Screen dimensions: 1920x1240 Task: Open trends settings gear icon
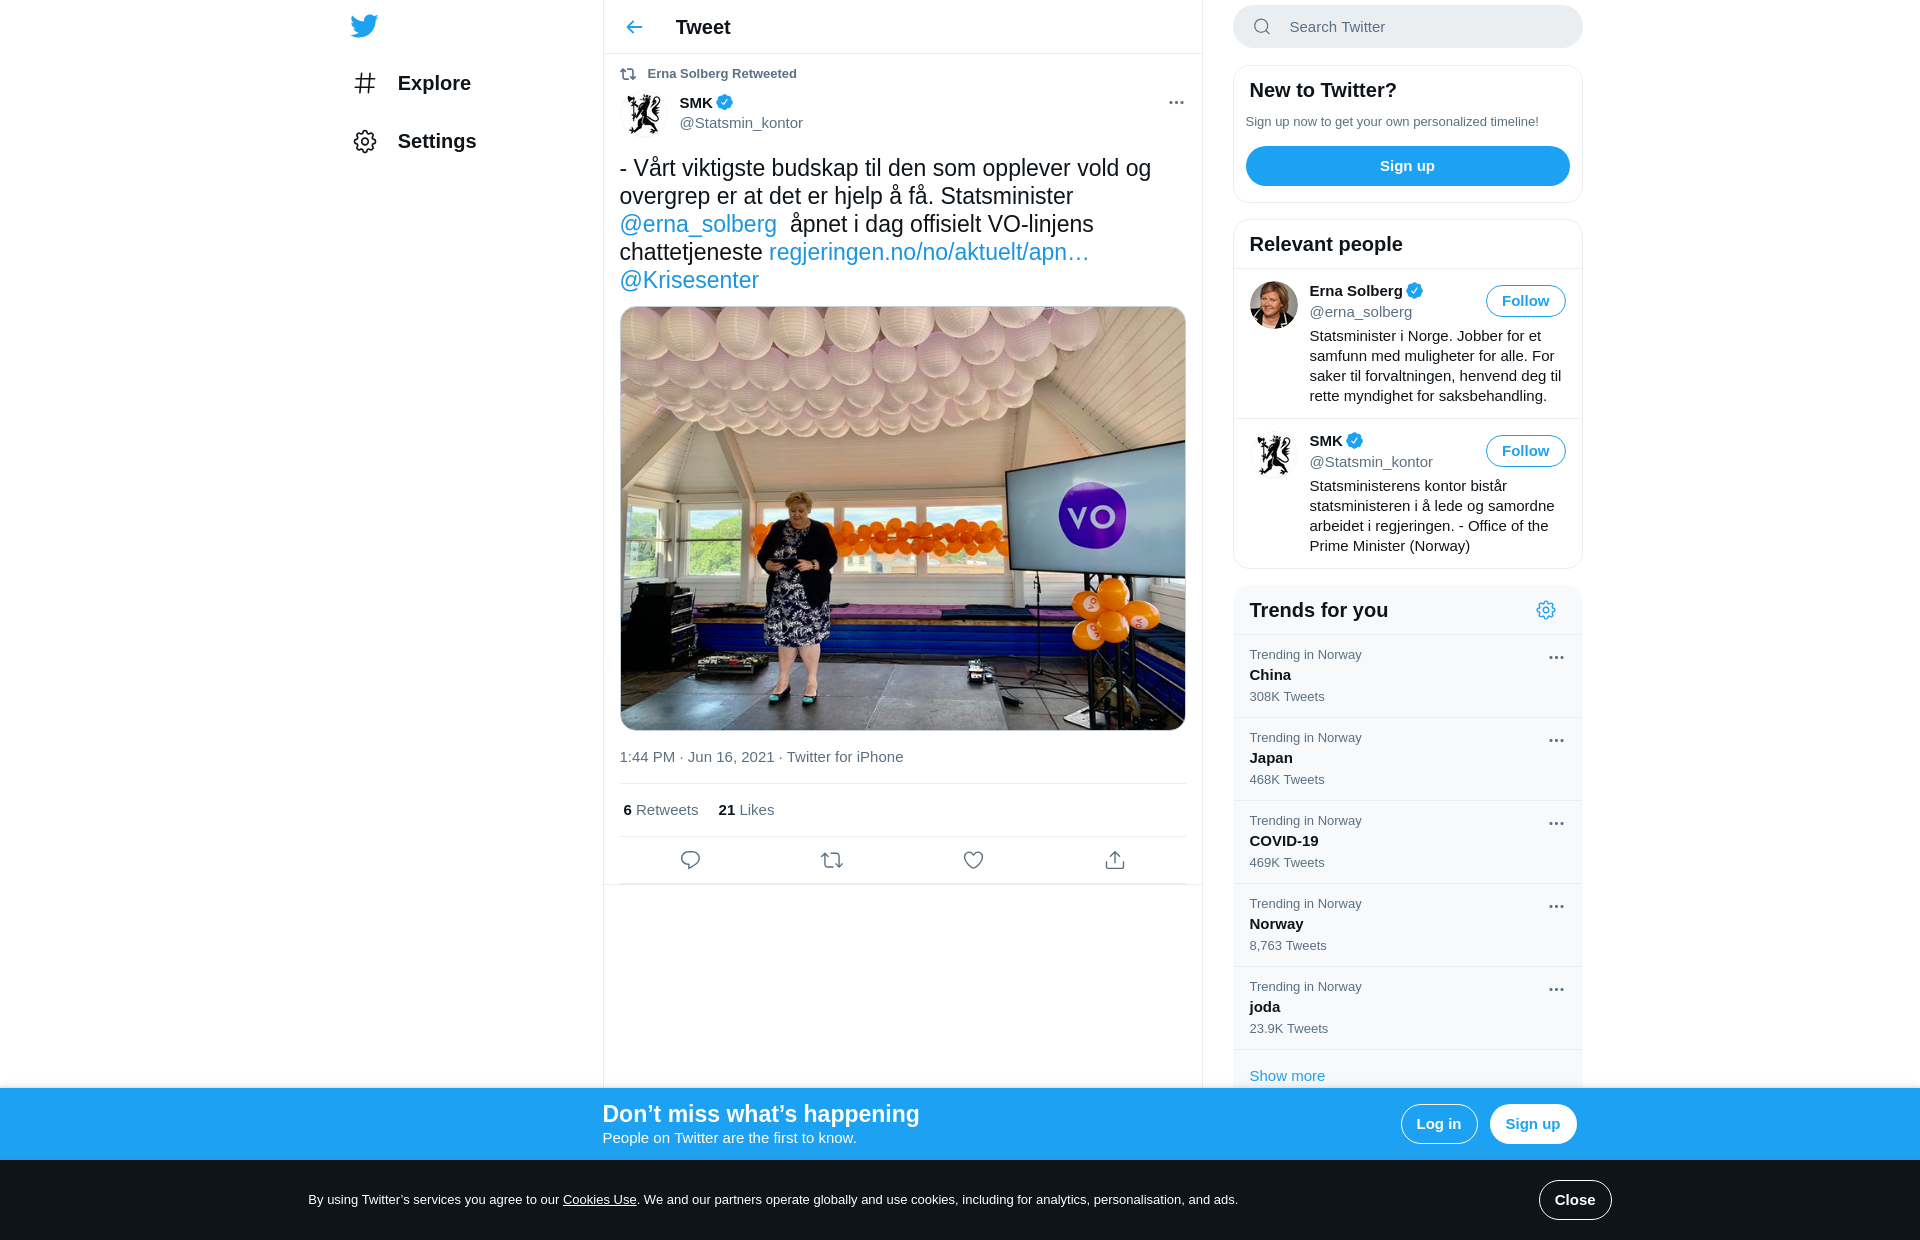pos(1546,610)
